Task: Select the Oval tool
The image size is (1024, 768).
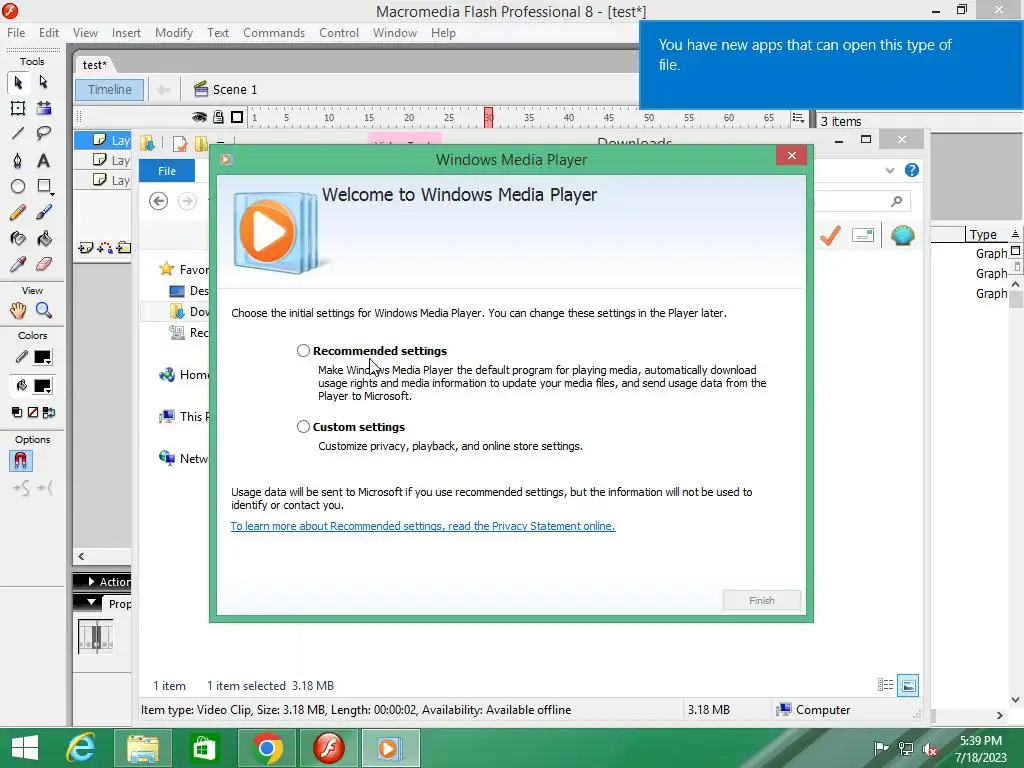Action: tap(18, 187)
